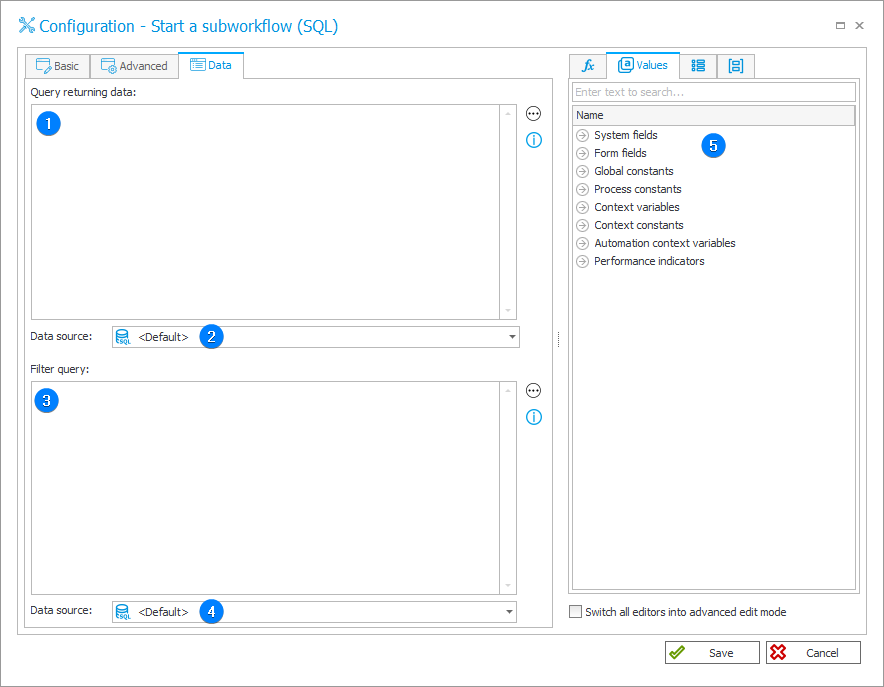Open the Basic tab

pyautogui.click(x=58, y=66)
